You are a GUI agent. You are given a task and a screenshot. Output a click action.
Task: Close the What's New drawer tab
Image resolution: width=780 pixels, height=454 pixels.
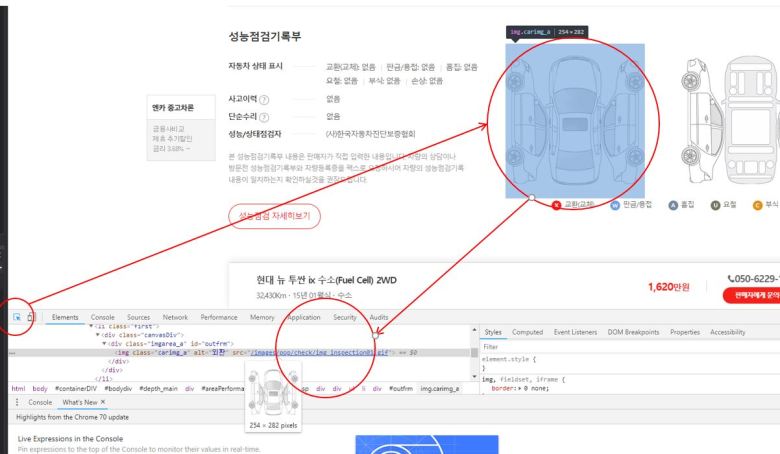pyautogui.click(x=102, y=401)
